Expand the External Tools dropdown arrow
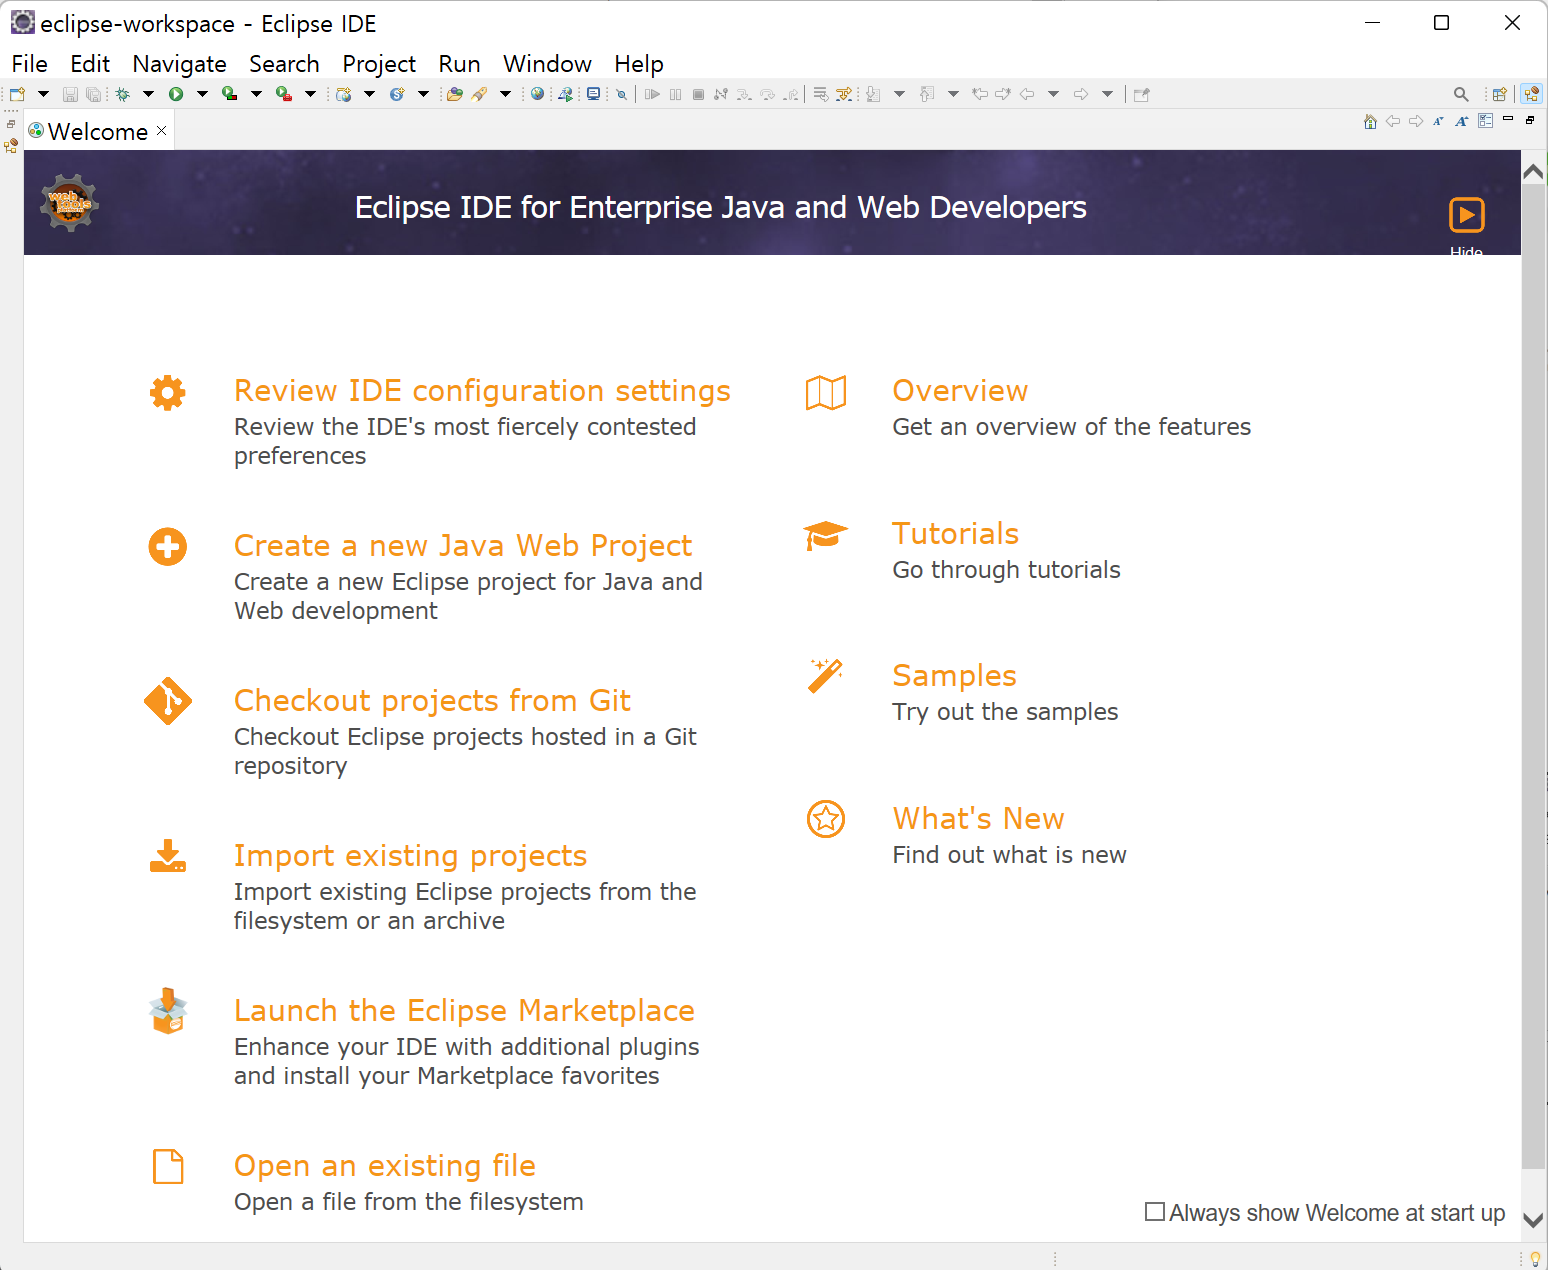This screenshot has height=1270, width=1548. tap(310, 94)
